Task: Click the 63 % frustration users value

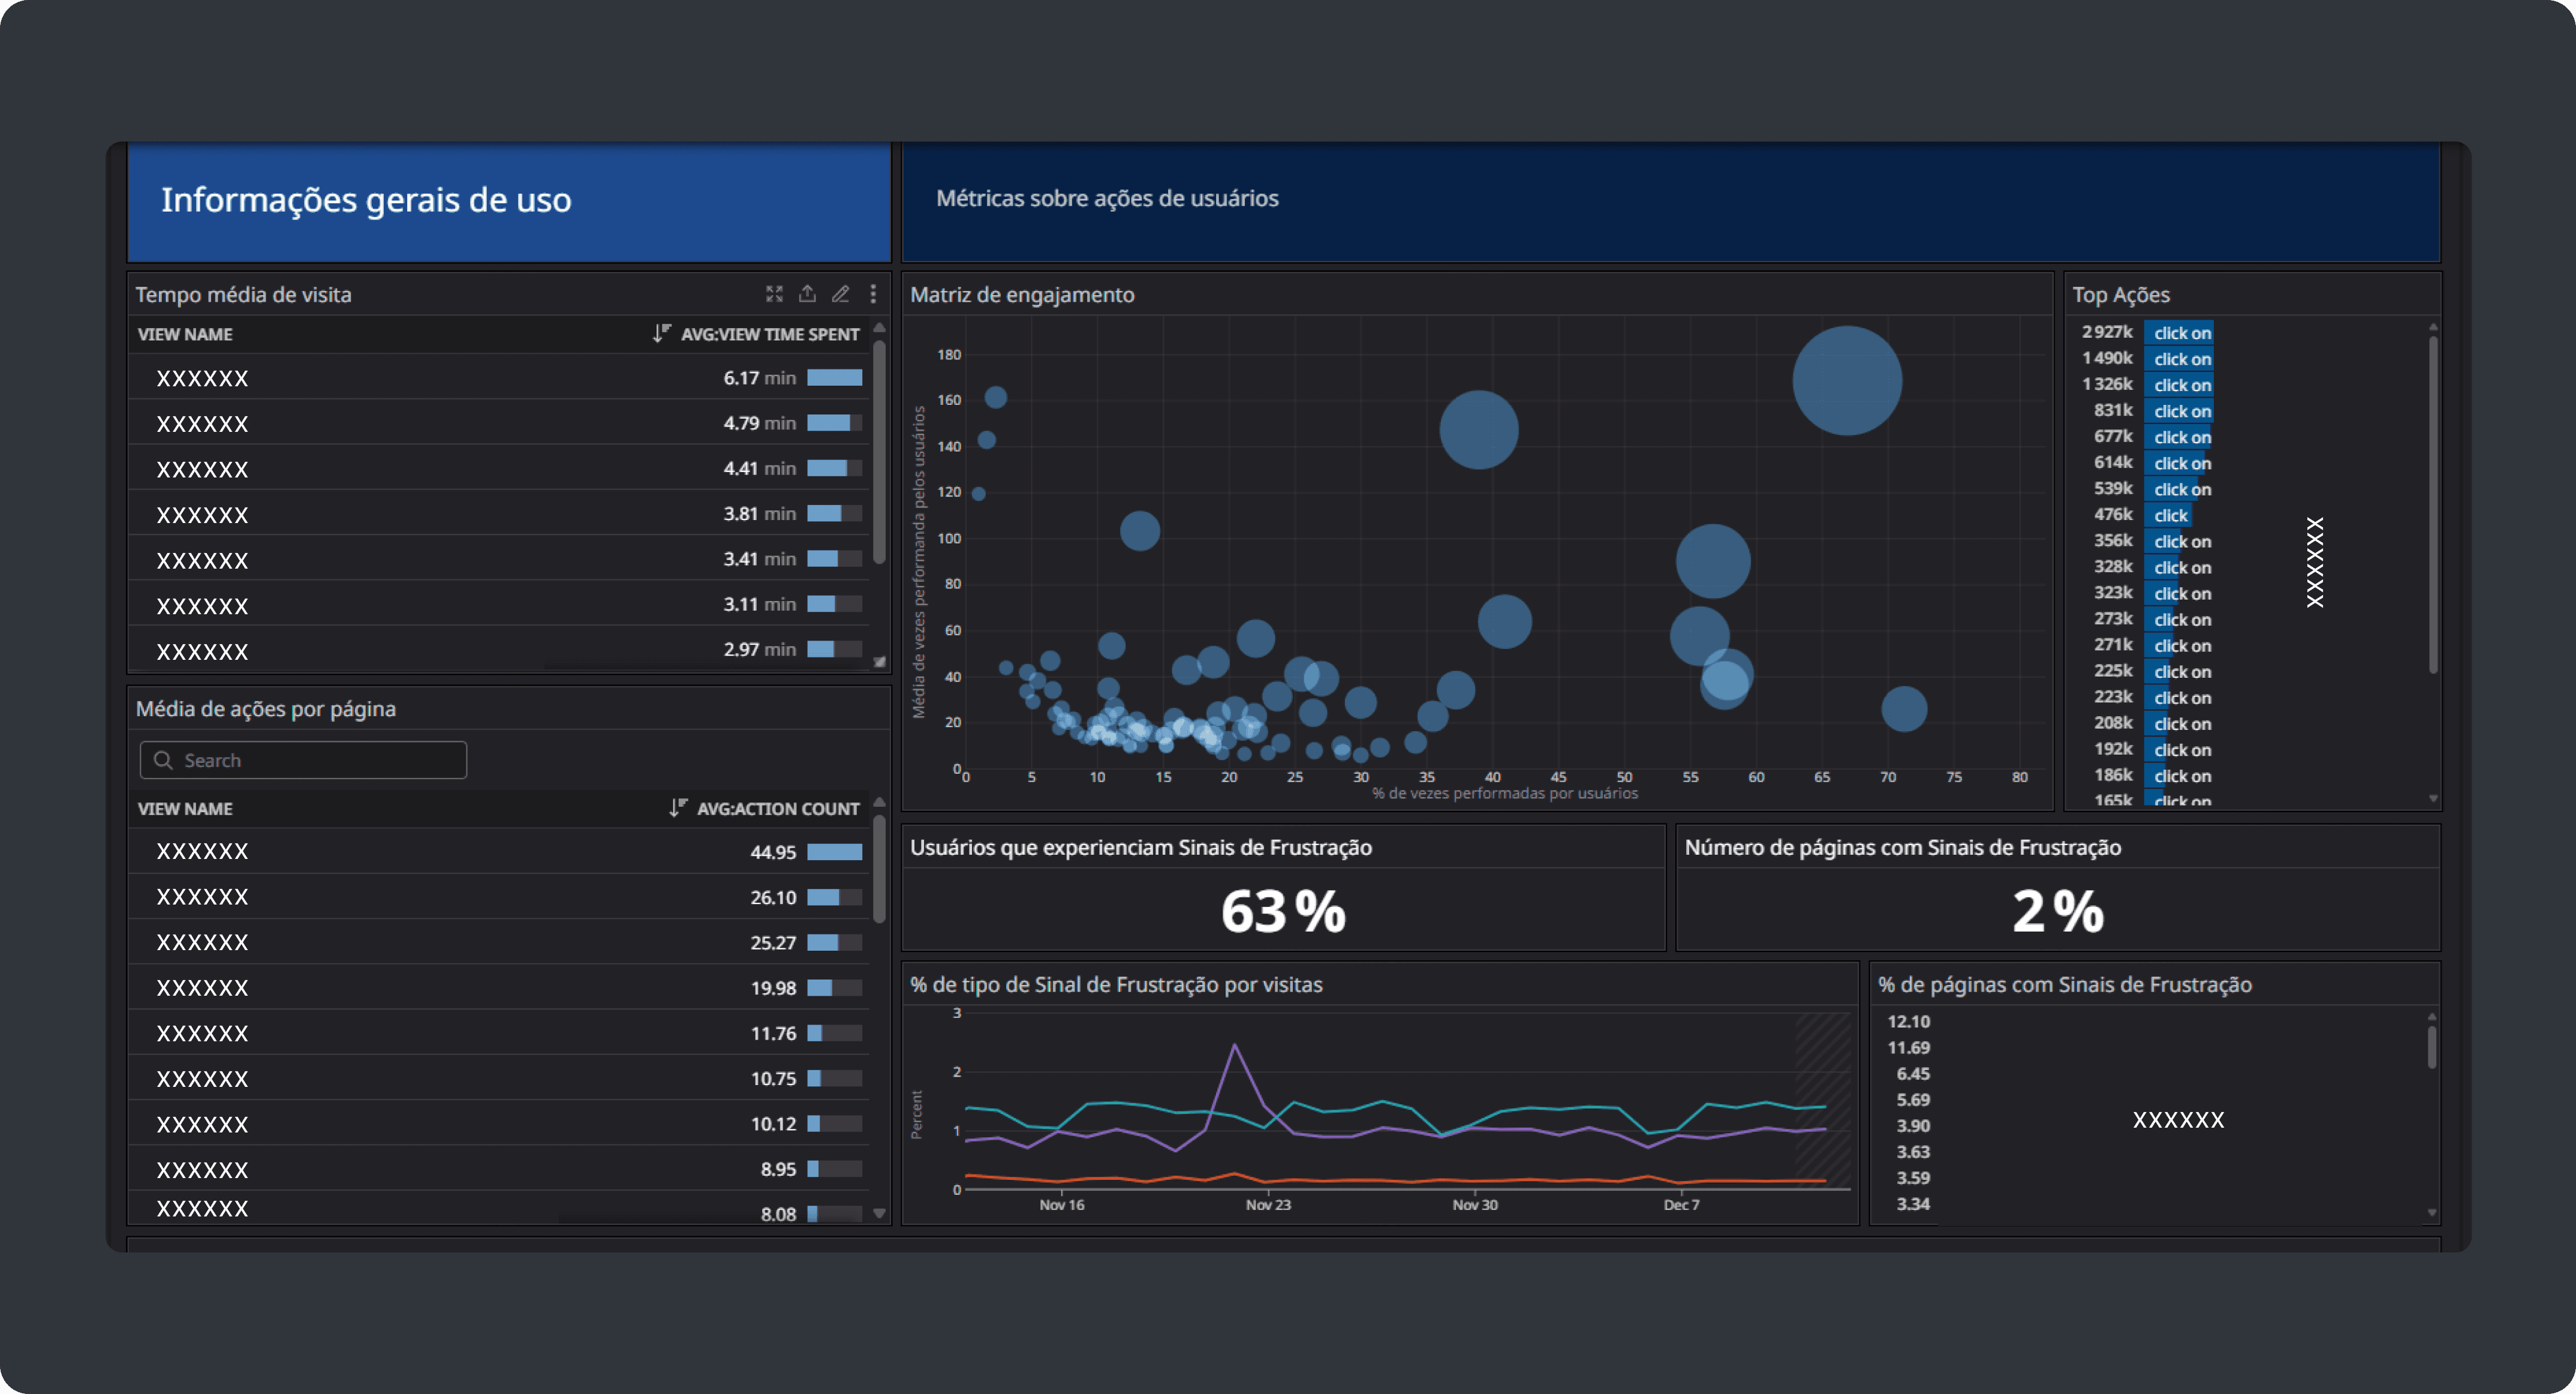Action: tap(1283, 911)
